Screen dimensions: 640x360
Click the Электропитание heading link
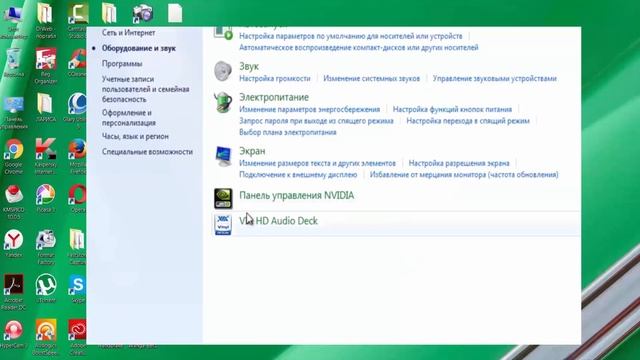click(274, 97)
